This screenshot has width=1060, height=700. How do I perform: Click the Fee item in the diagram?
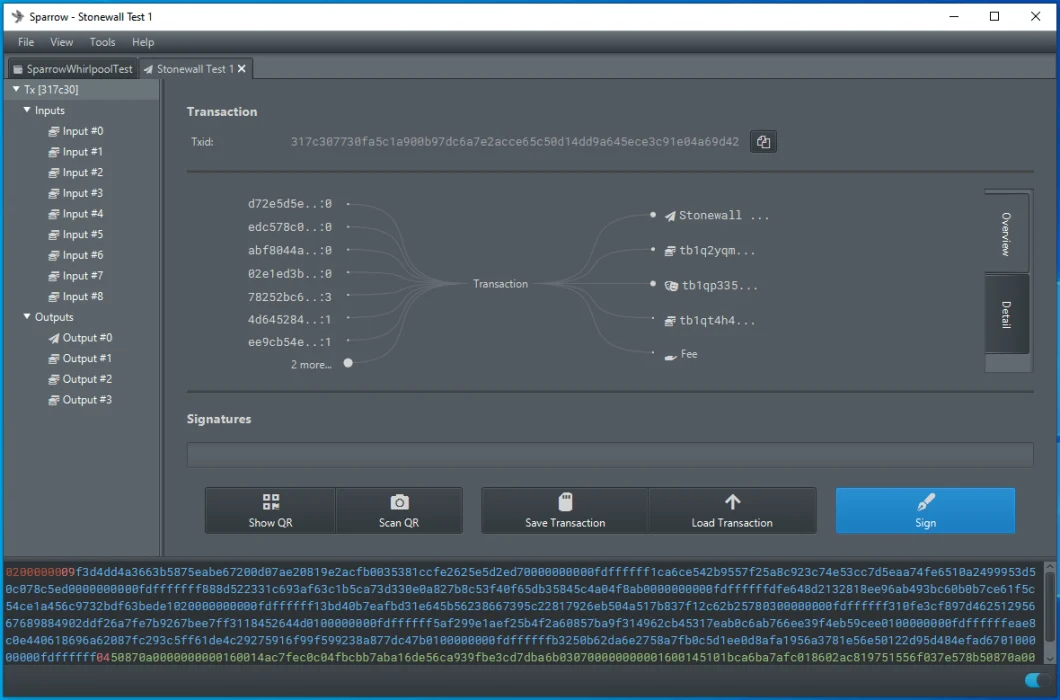coord(688,355)
